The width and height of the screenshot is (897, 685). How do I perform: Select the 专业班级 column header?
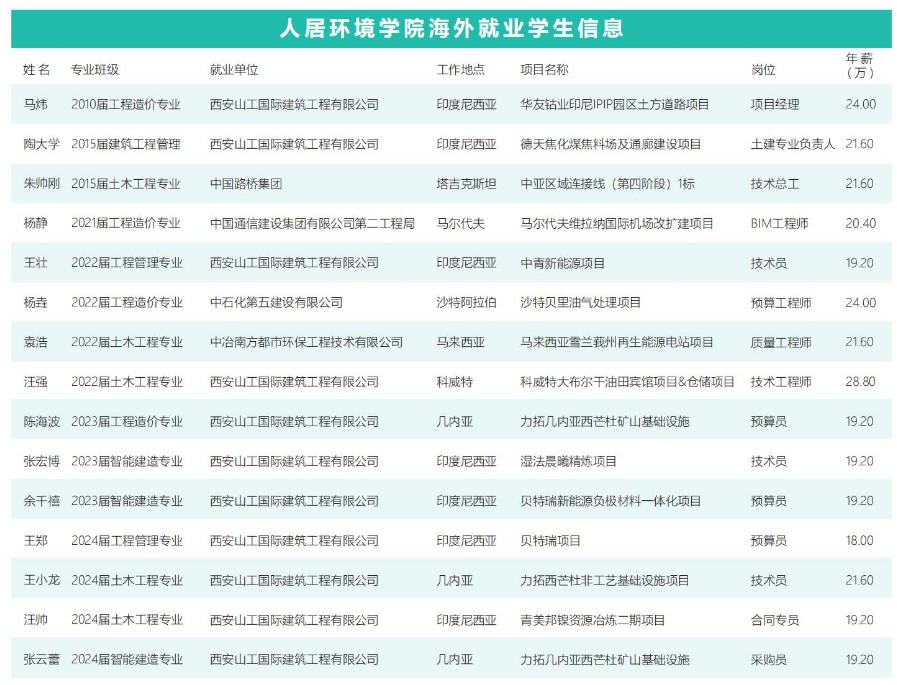point(95,70)
